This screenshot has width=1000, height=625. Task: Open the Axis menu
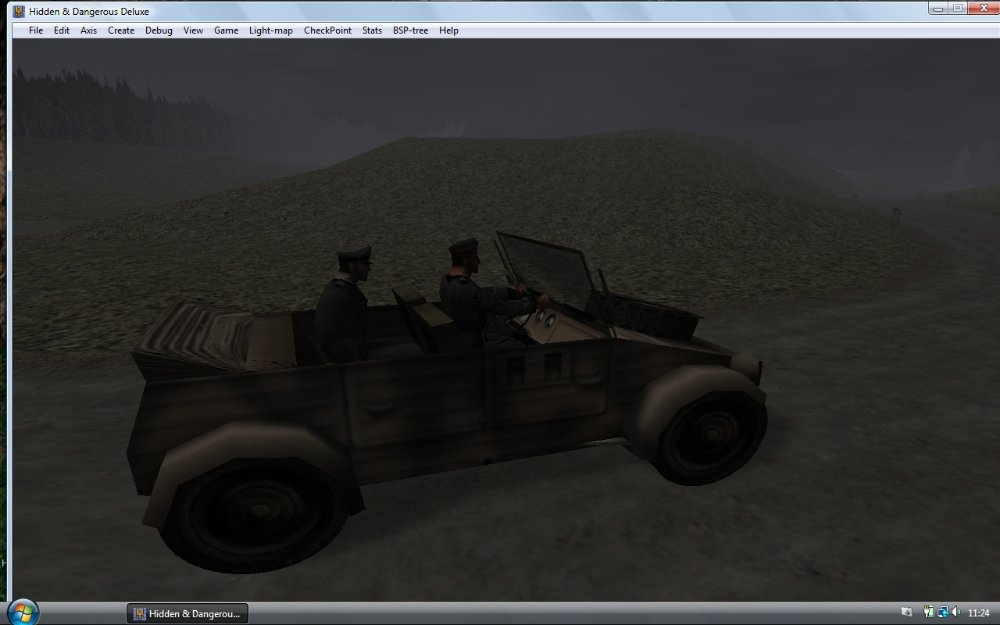click(x=89, y=30)
